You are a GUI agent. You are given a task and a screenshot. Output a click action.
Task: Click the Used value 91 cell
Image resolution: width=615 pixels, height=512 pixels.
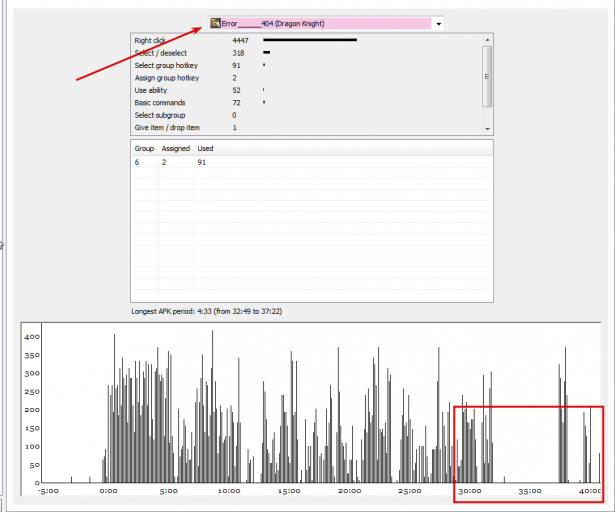pyautogui.click(x=202, y=162)
